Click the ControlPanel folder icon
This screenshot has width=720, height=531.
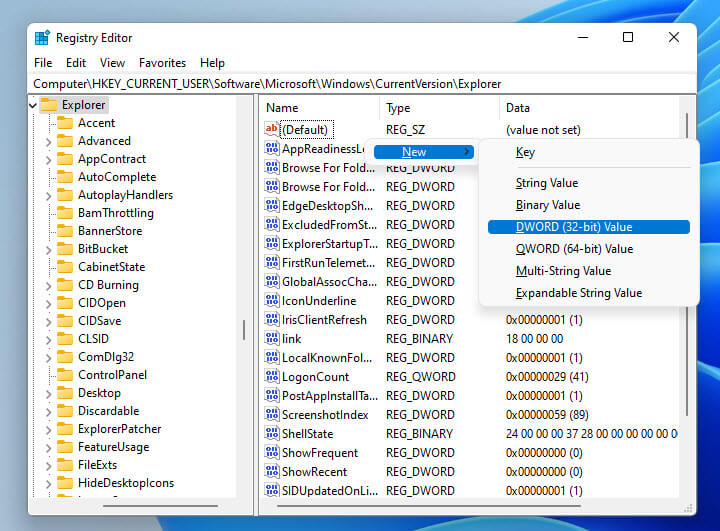[x=65, y=375]
